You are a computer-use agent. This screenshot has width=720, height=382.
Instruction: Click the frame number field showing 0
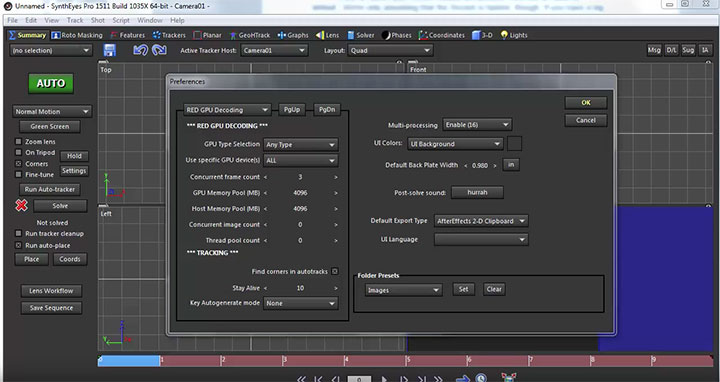tap(359, 379)
